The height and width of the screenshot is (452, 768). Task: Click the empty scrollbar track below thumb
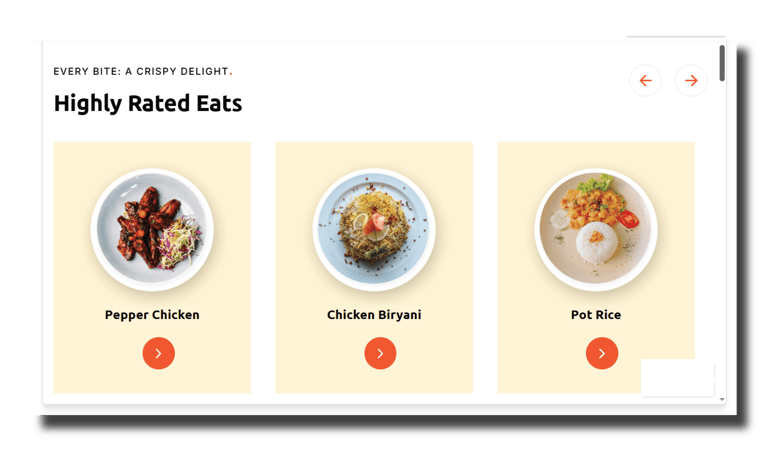pyautogui.click(x=722, y=238)
